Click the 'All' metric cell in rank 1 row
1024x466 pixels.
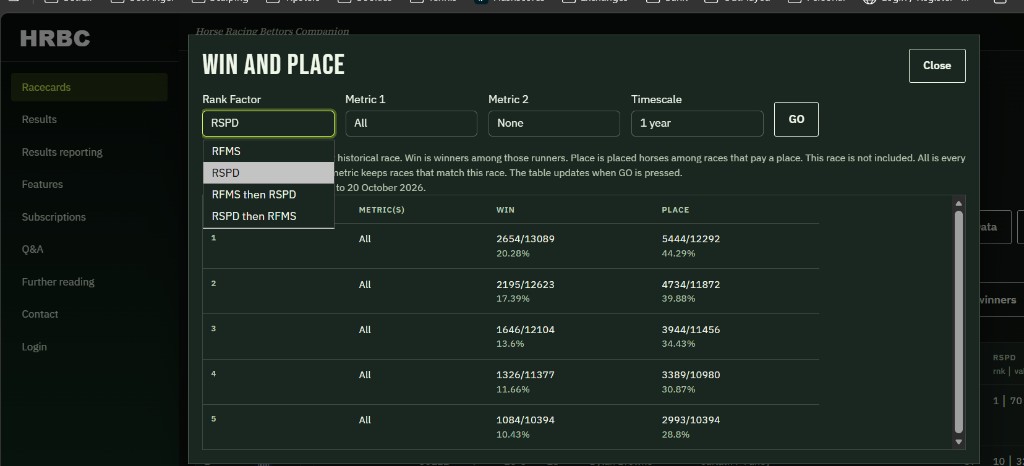pyautogui.click(x=364, y=239)
